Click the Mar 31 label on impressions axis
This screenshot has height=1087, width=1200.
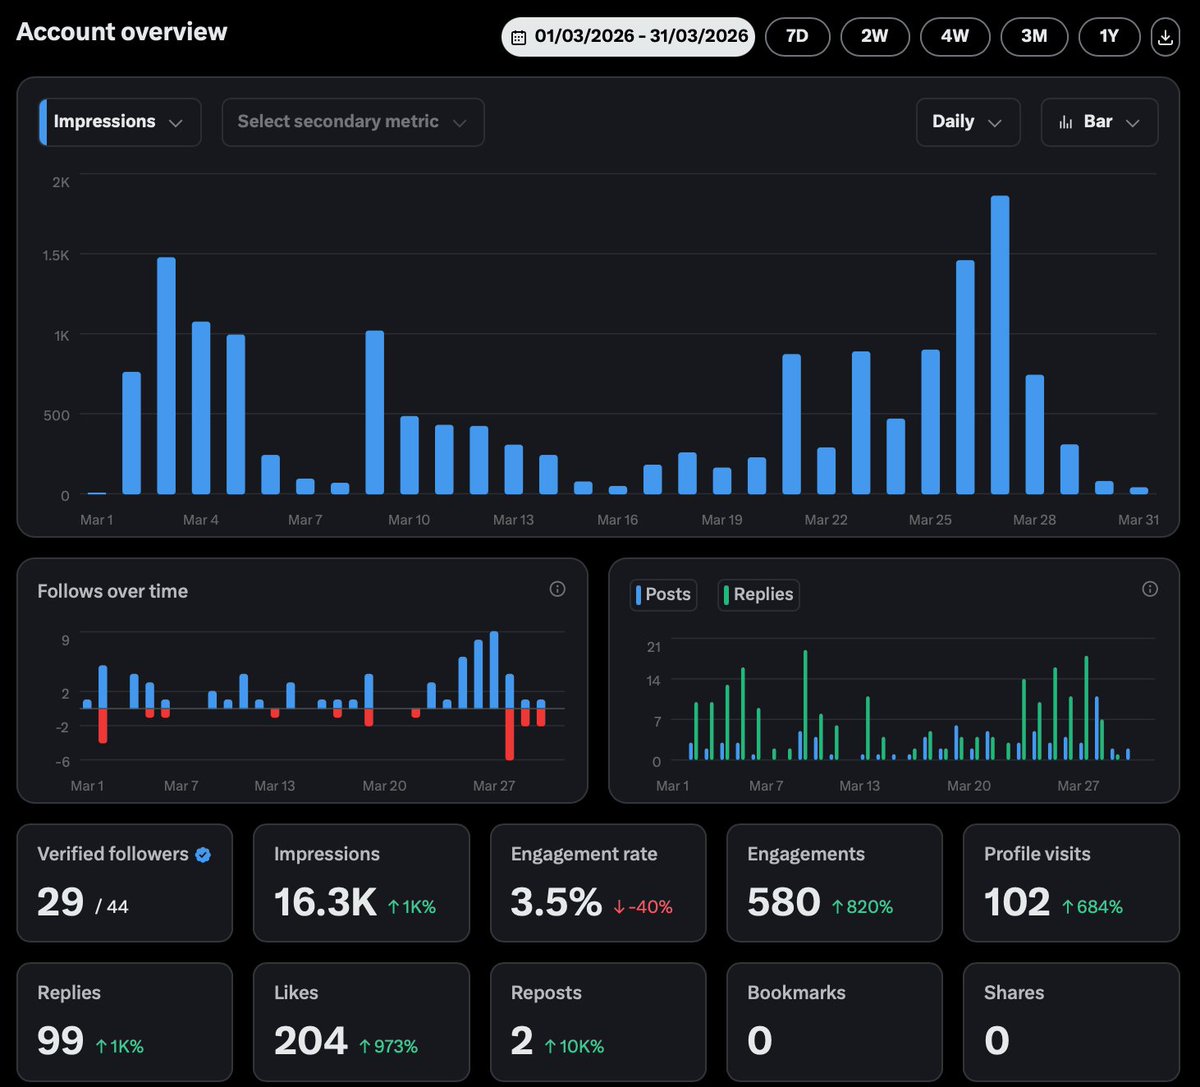pos(1138,520)
